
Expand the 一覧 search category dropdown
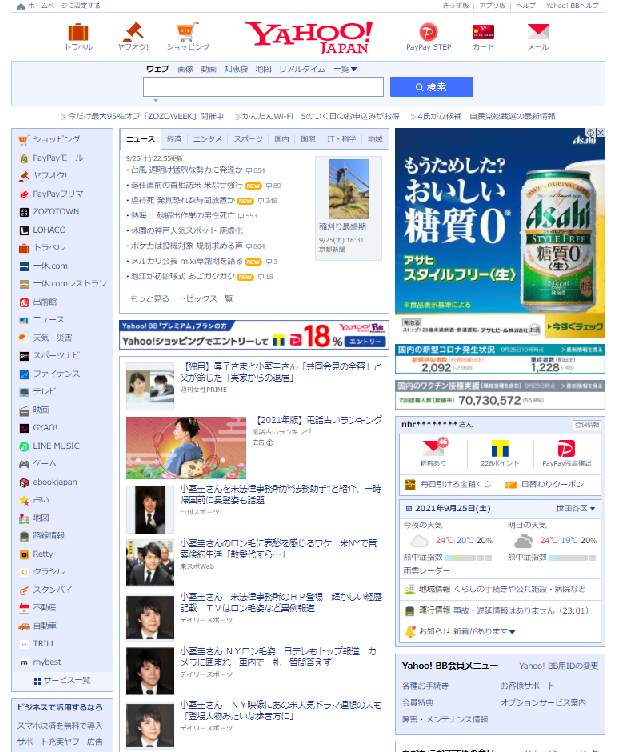click(345, 69)
